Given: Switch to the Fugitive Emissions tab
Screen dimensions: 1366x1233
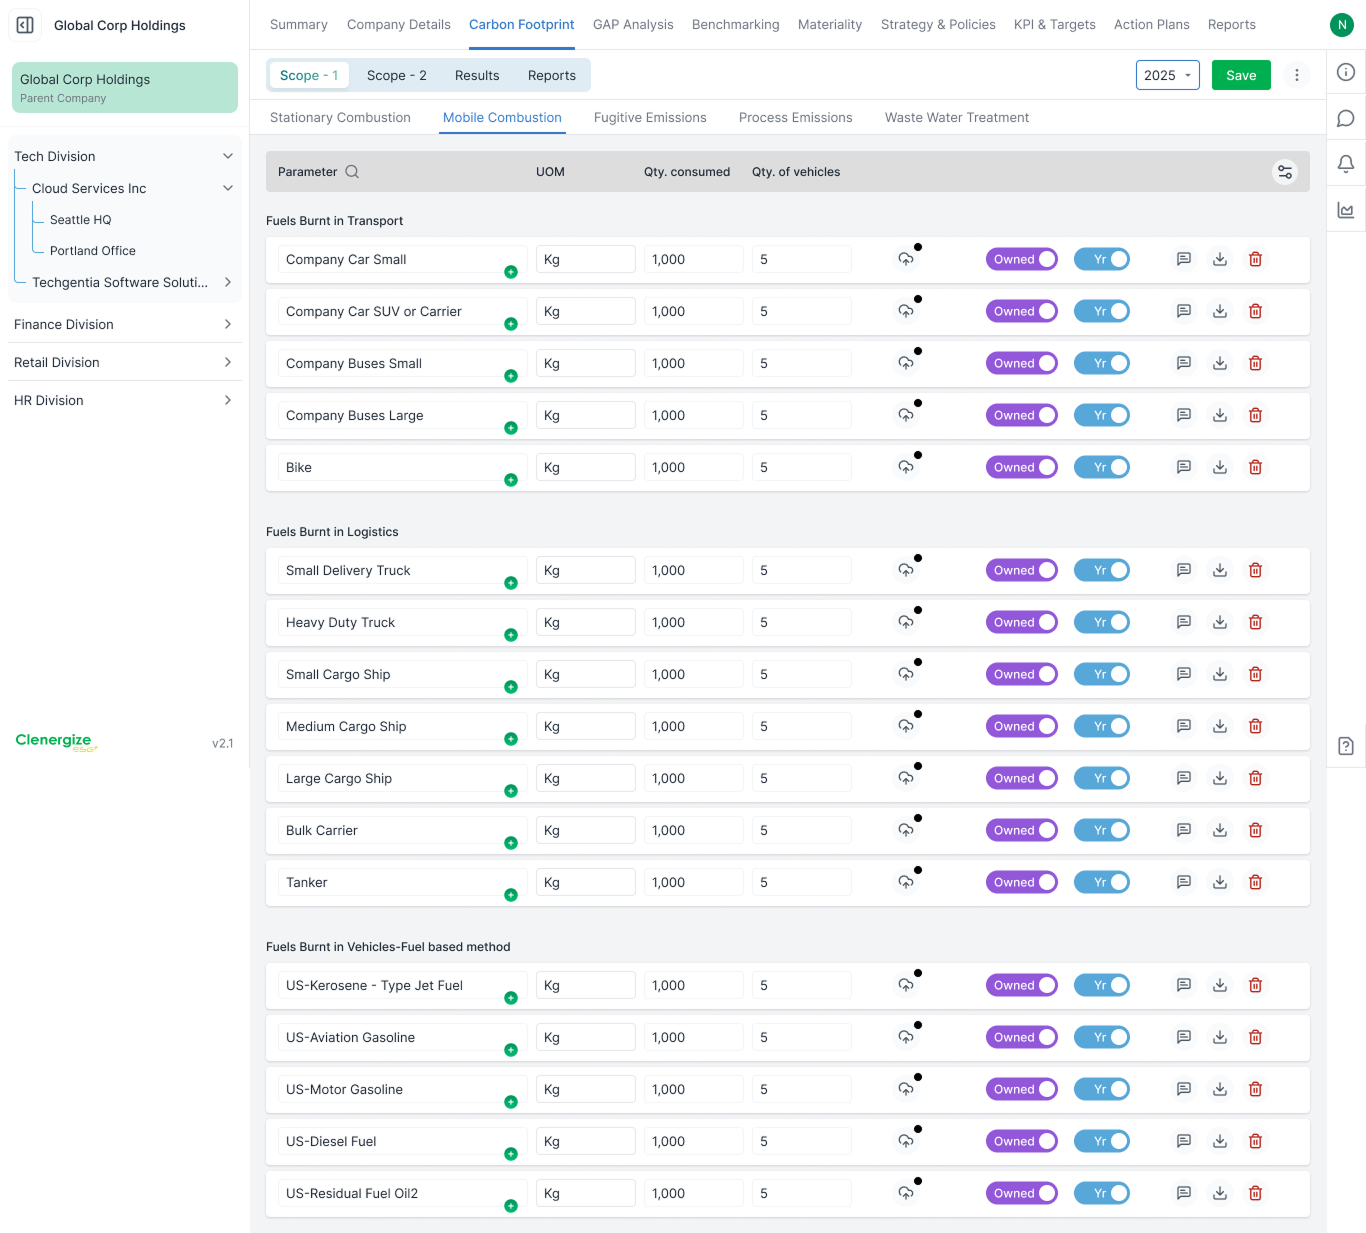Looking at the screenshot, I should pos(650,117).
